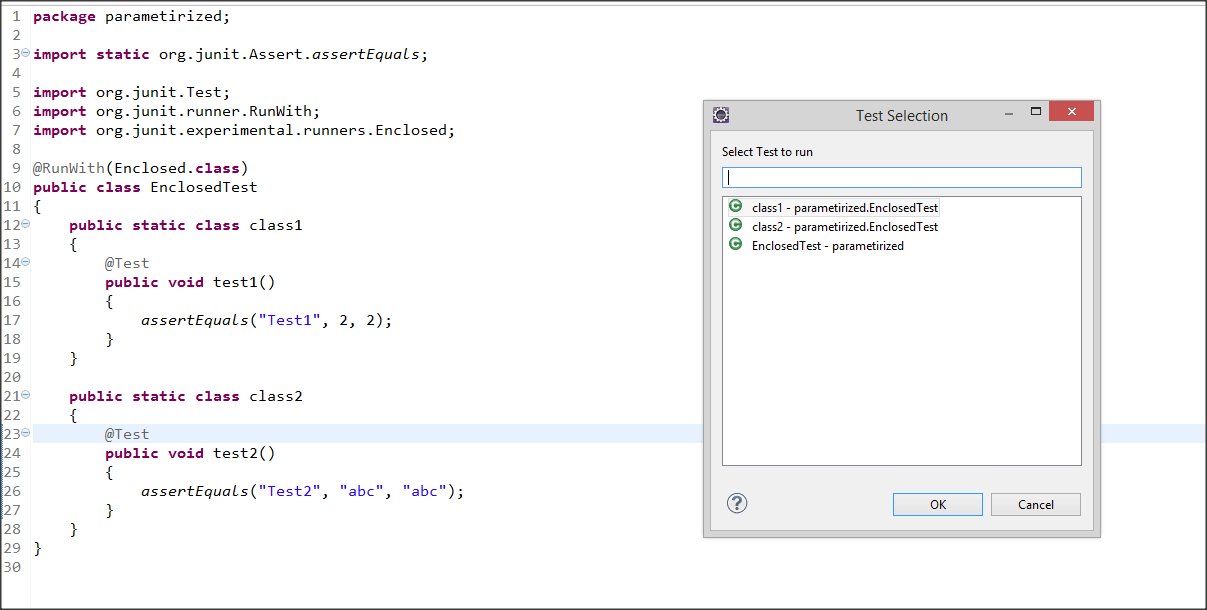The image size is (1207, 610).
Task: Click the Cancel button
Action: 1035,504
